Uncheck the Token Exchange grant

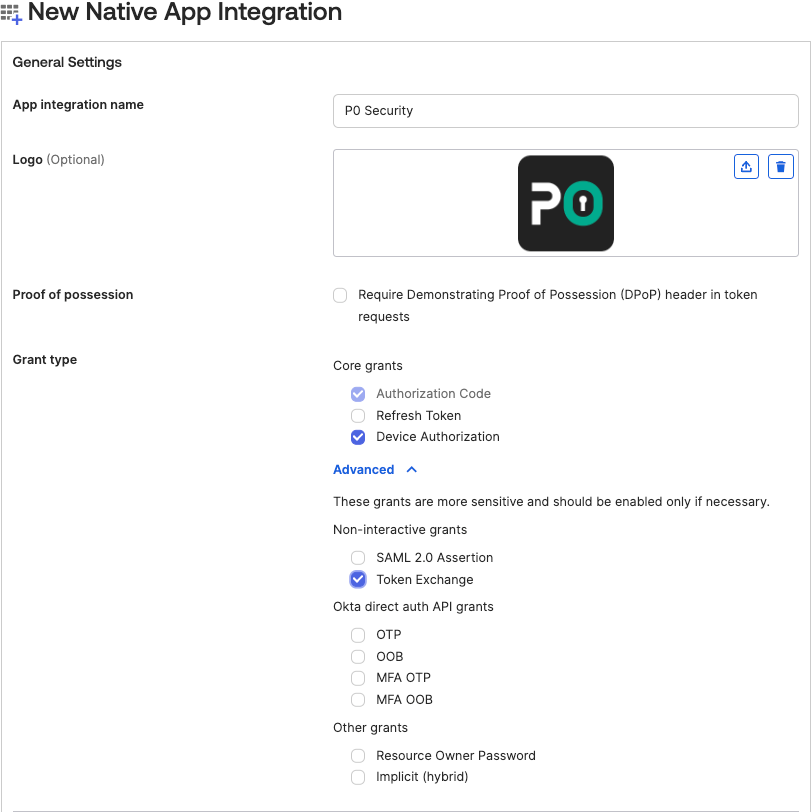[358, 580]
